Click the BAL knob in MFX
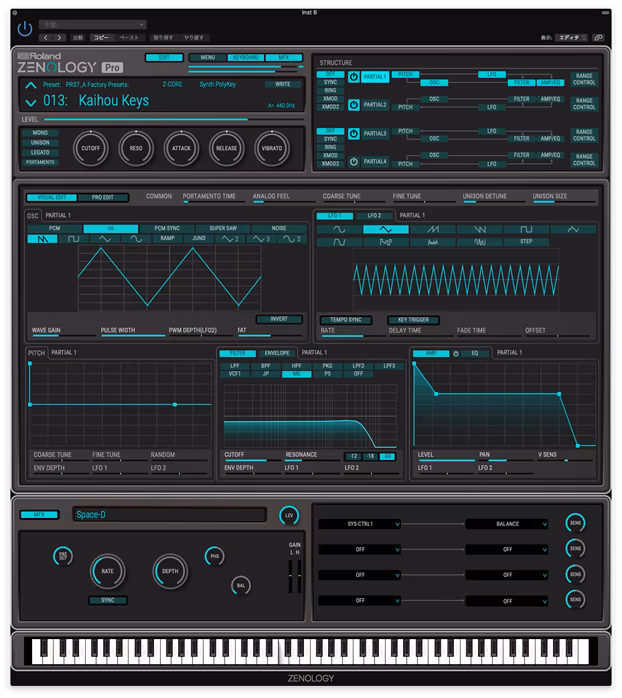 click(x=241, y=585)
